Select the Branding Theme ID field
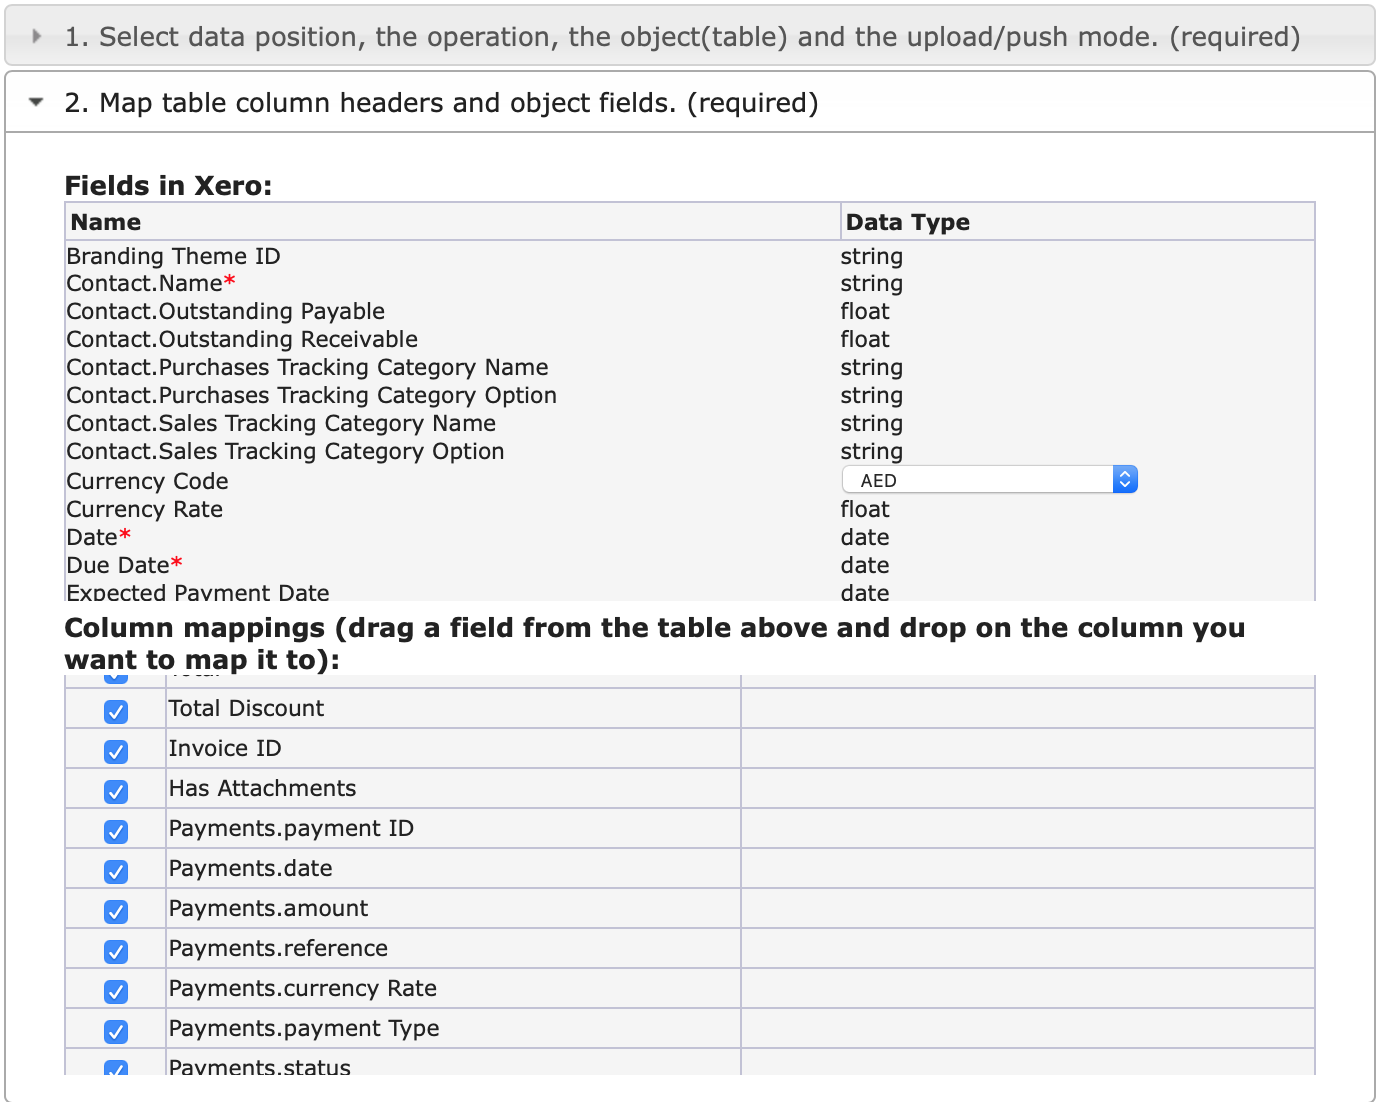Viewport: 1380px width, 1102px height. [173, 256]
